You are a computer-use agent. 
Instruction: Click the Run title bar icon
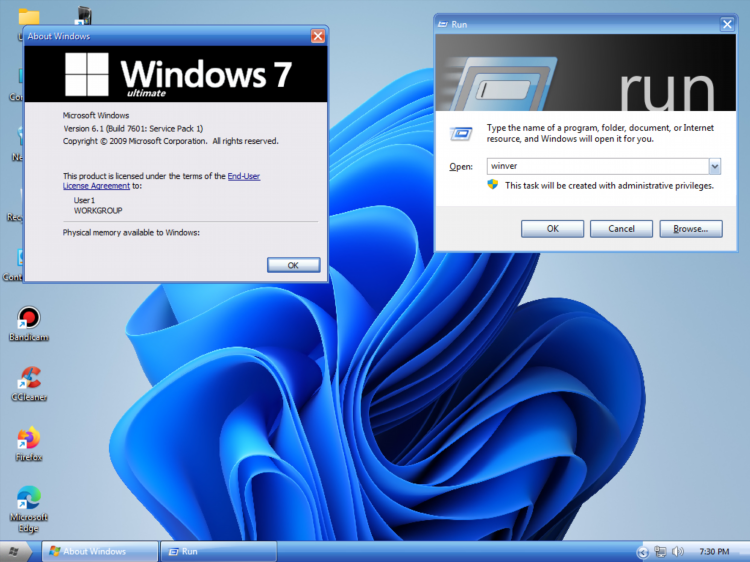(x=443, y=24)
